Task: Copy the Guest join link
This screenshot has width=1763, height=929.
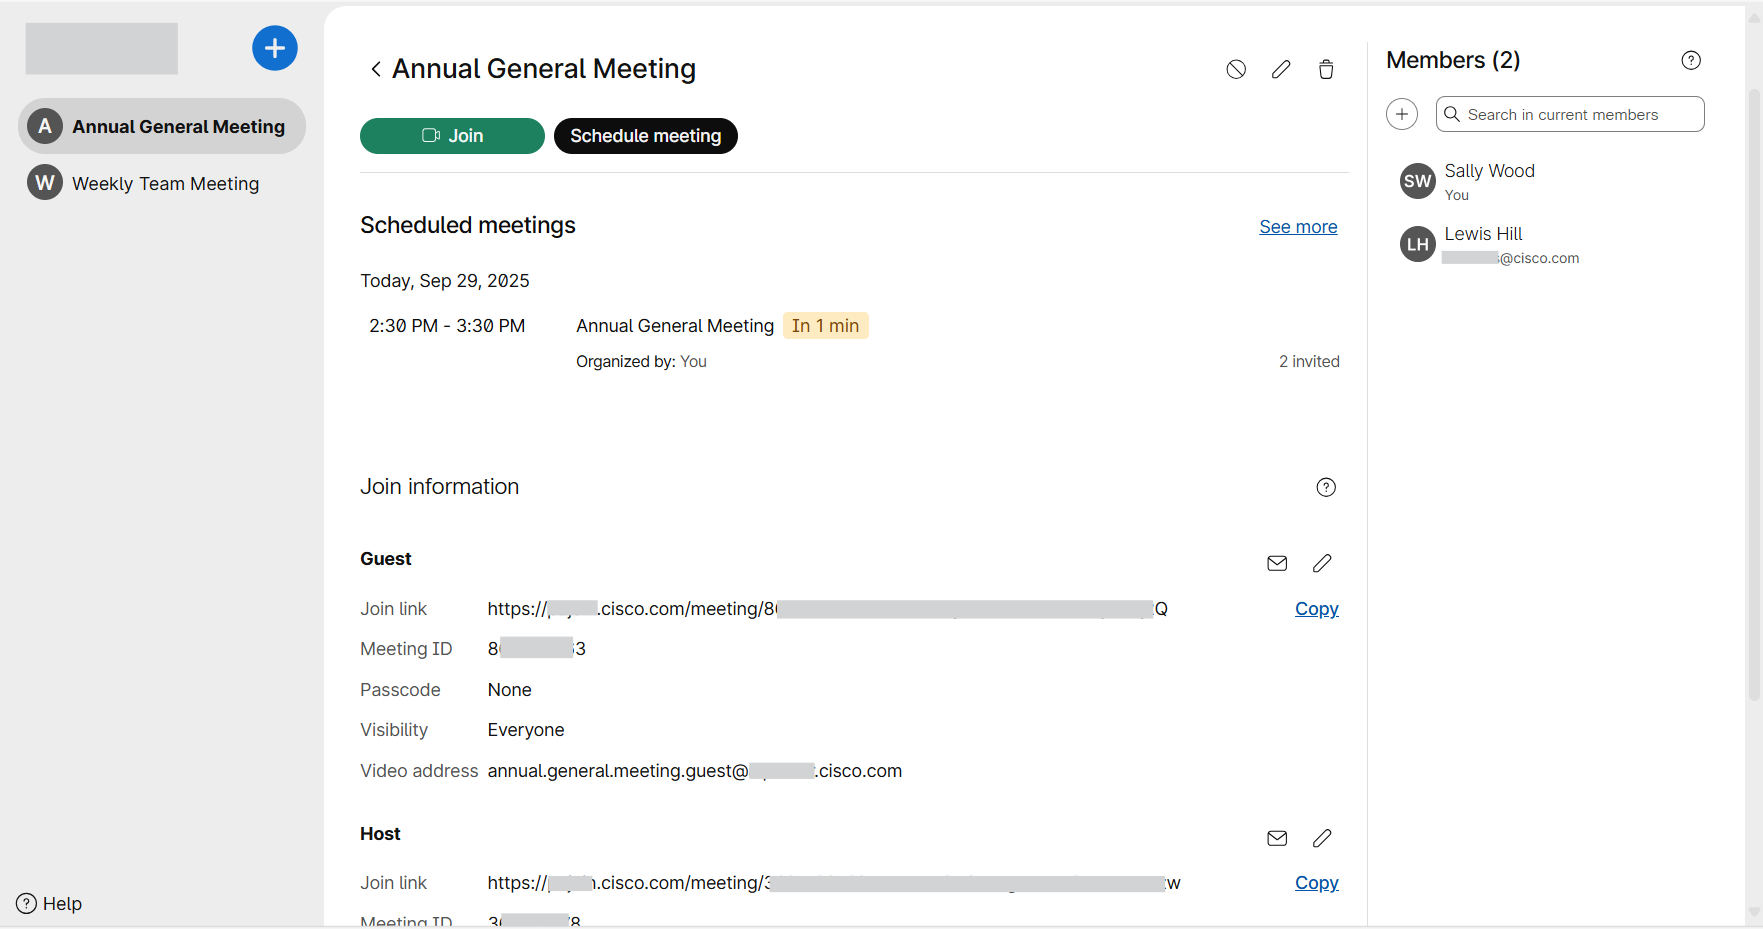Action: coord(1316,609)
